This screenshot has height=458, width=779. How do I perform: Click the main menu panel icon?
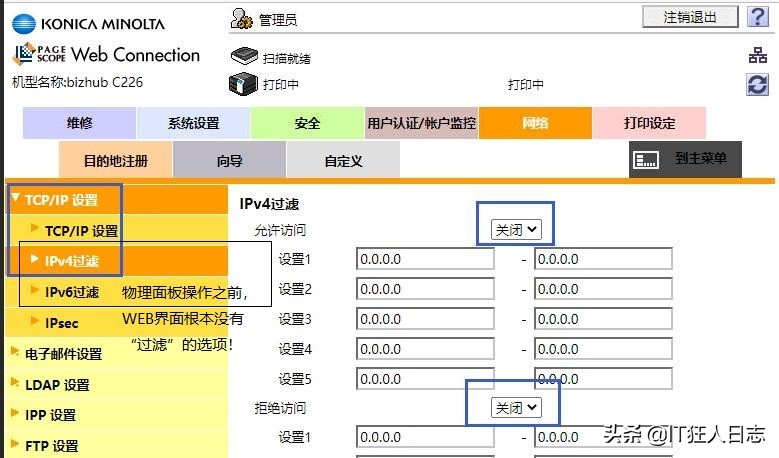click(646, 159)
